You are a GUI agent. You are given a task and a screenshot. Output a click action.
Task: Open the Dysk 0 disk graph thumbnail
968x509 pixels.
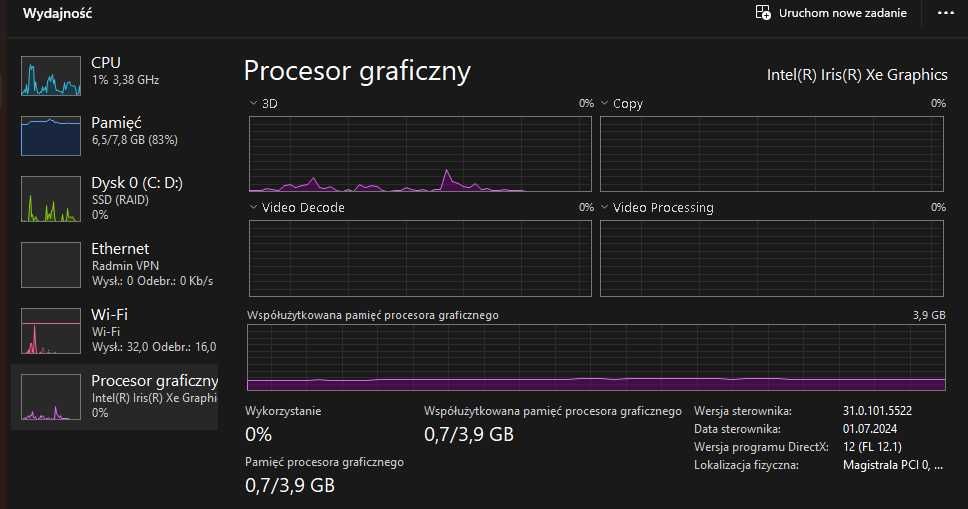(50, 198)
